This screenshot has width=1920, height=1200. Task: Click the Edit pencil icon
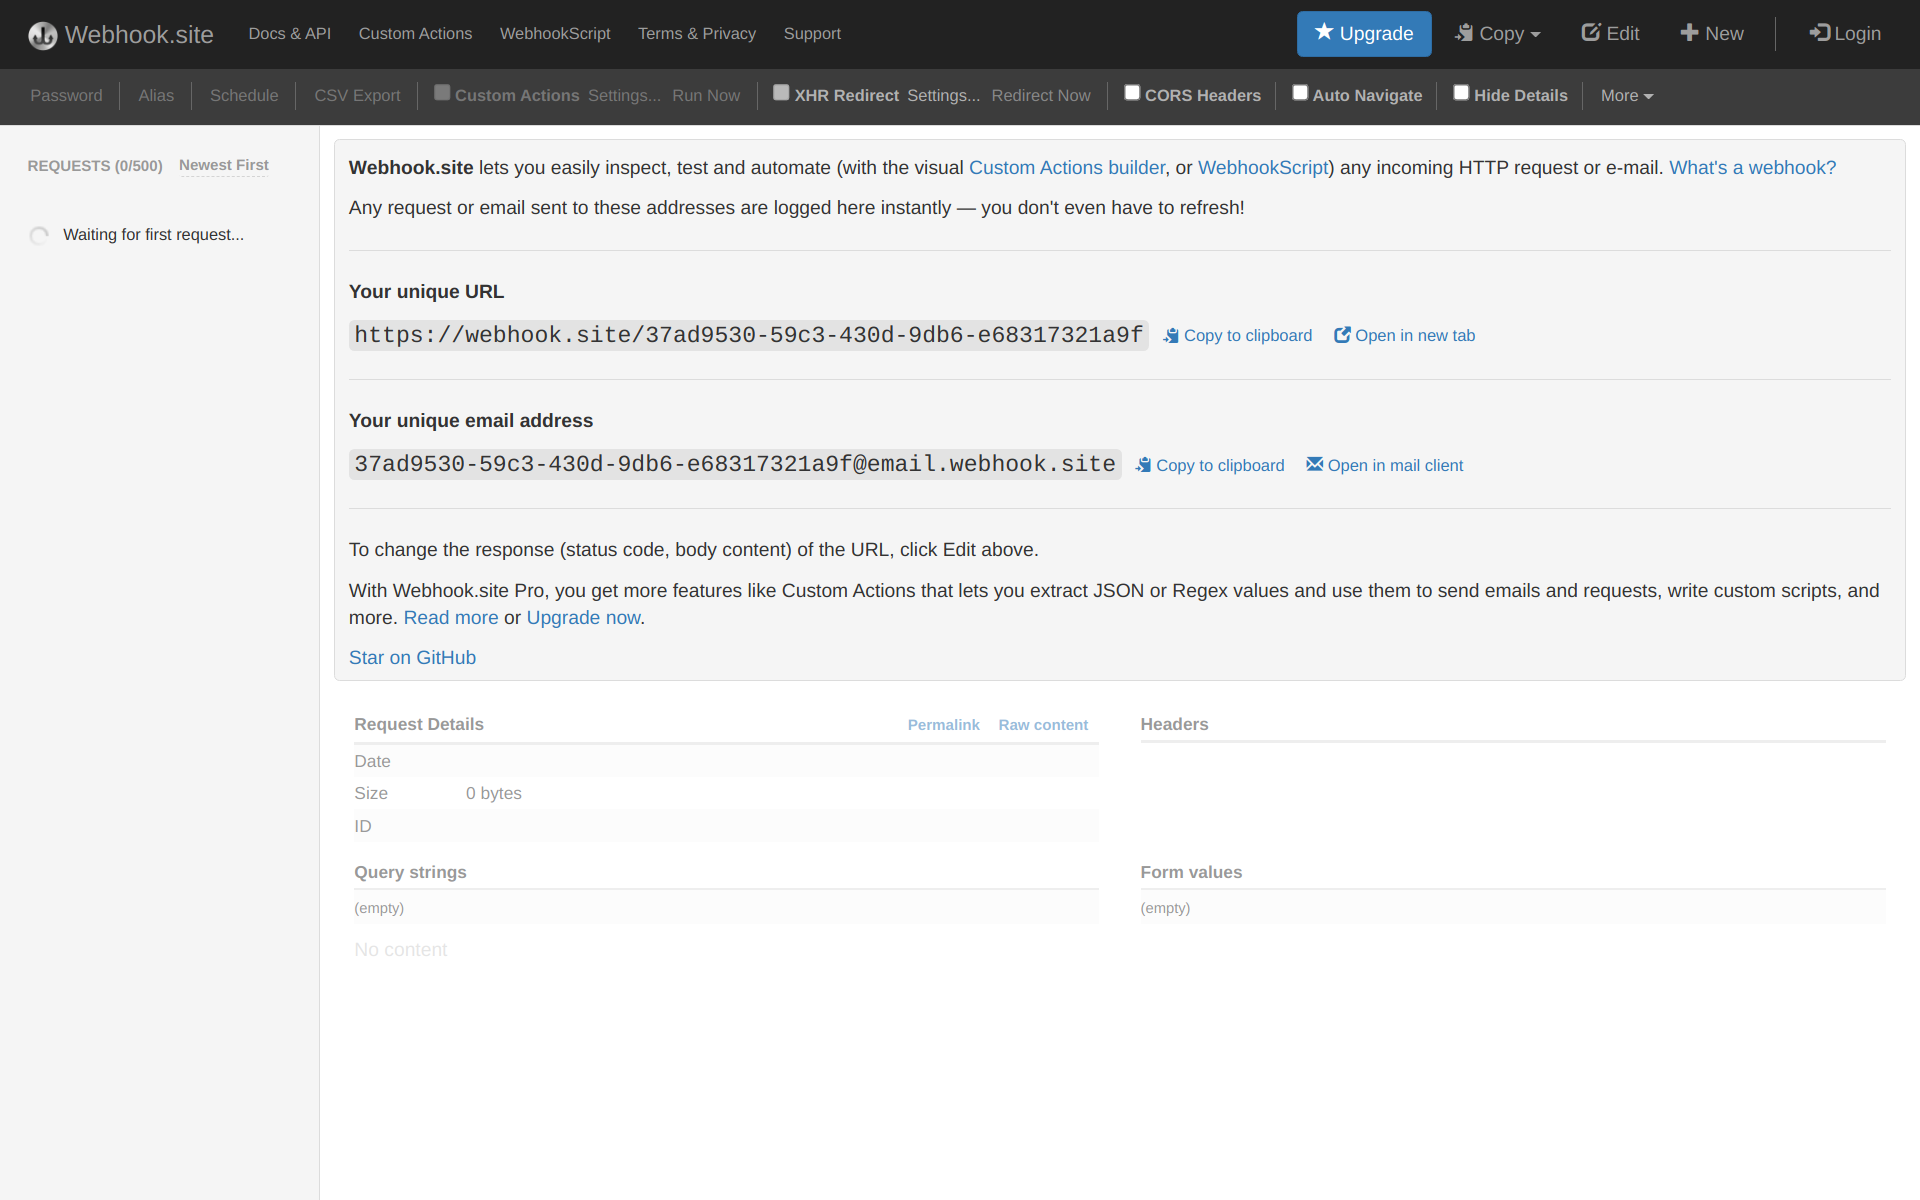point(1590,33)
